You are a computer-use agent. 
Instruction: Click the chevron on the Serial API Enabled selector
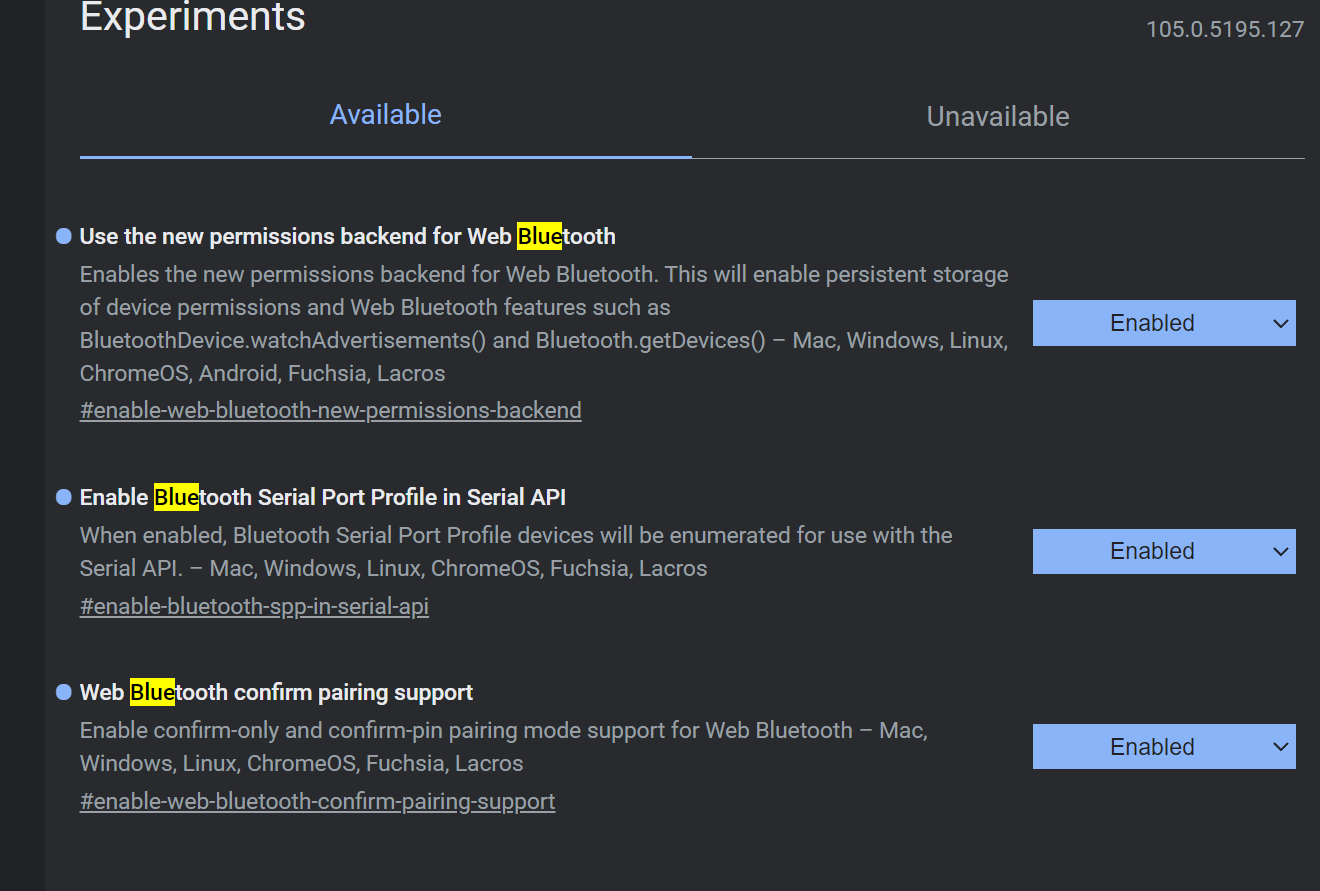click(1282, 551)
